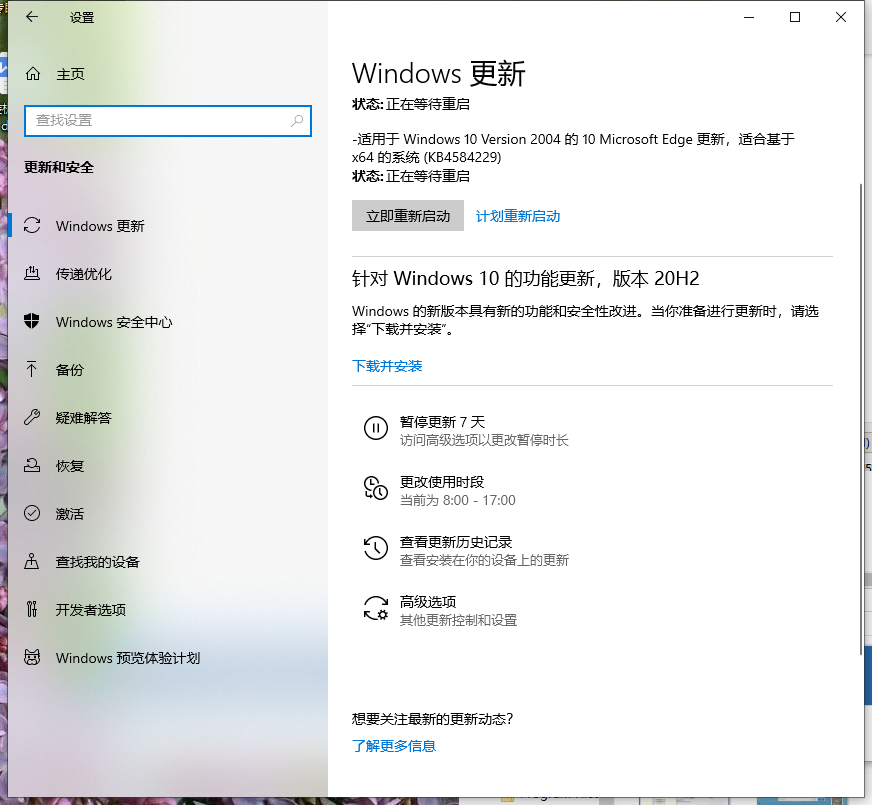This screenshot has width=872, height=805.
Task: Click the clock icon for 更改使用时段
Action: tap(375, 489)
